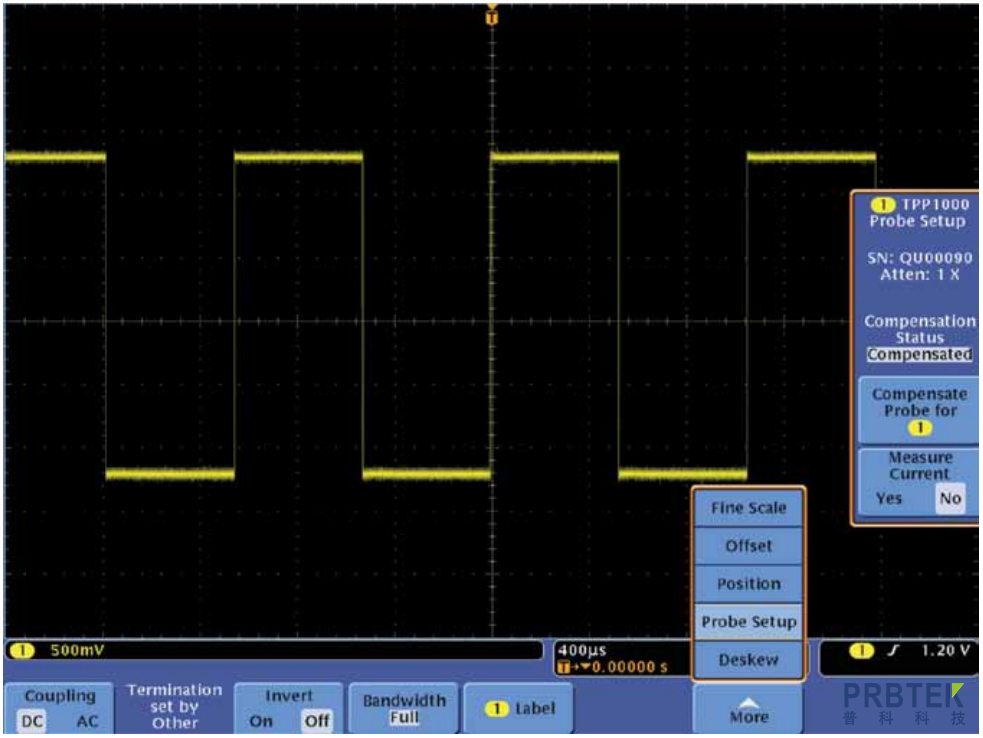Turn Invert On
983x738 pixels.
[261, 720]
